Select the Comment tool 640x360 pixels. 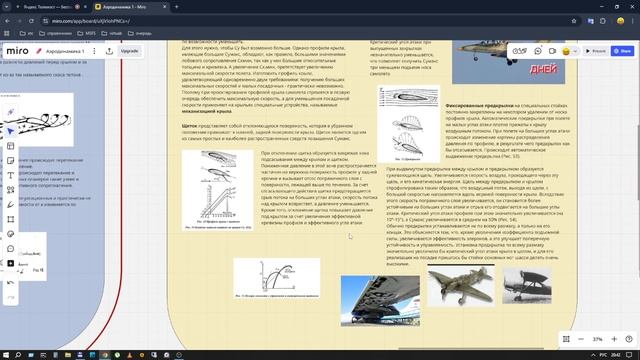tap(11, 249)
